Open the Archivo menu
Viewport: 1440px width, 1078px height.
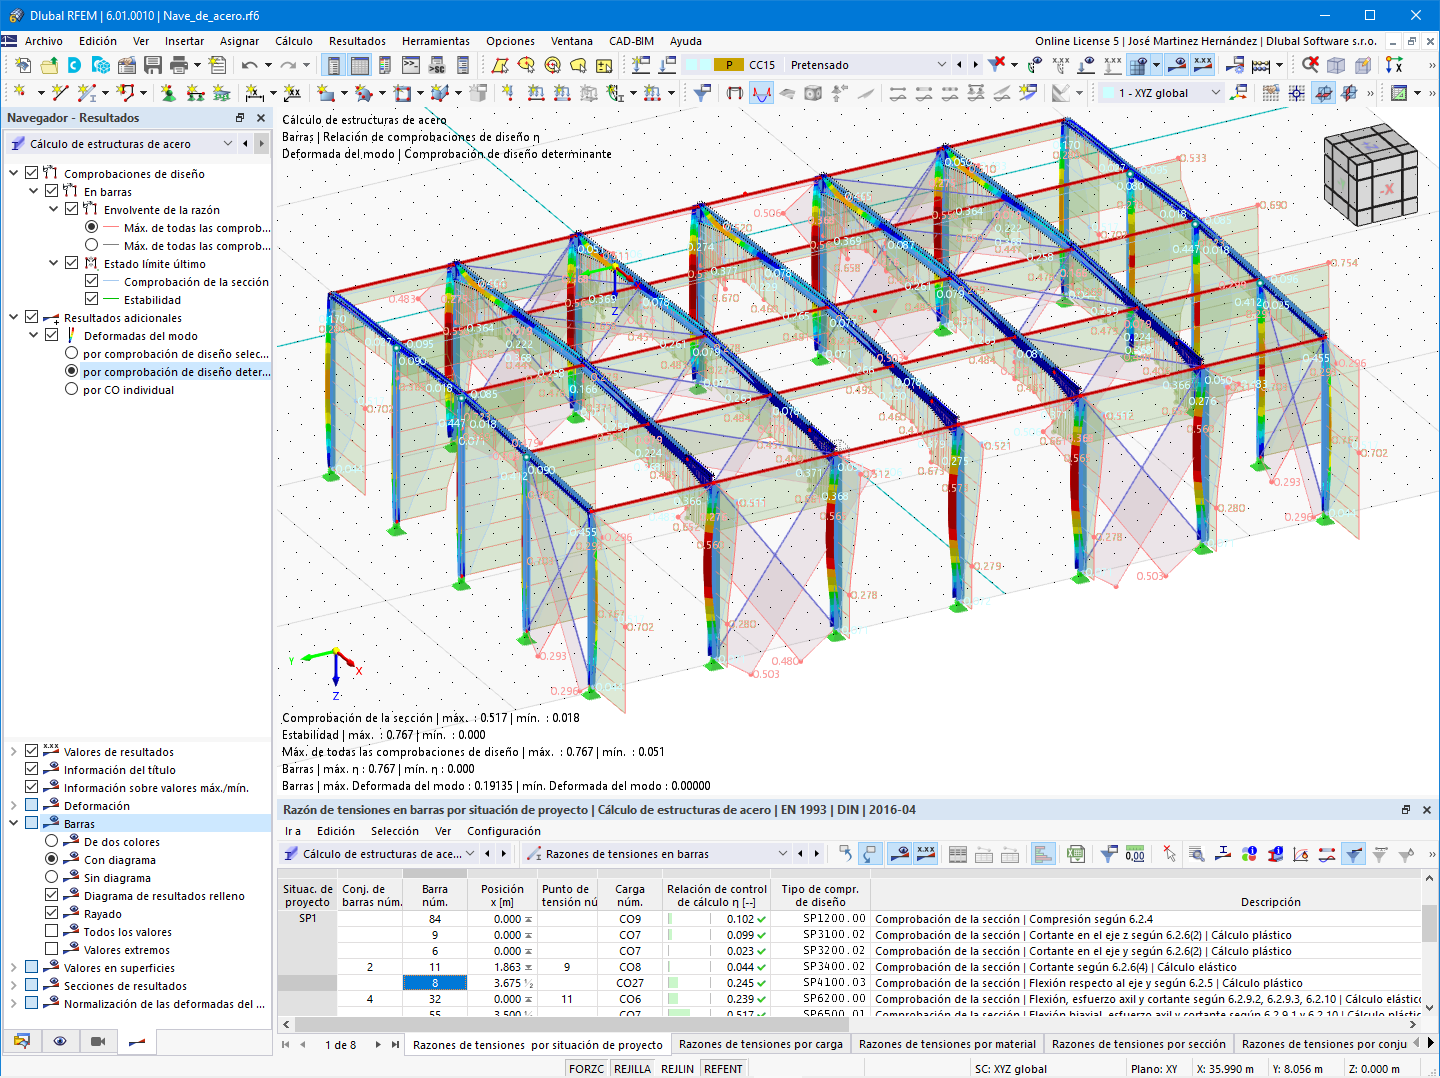coord(44,41)
